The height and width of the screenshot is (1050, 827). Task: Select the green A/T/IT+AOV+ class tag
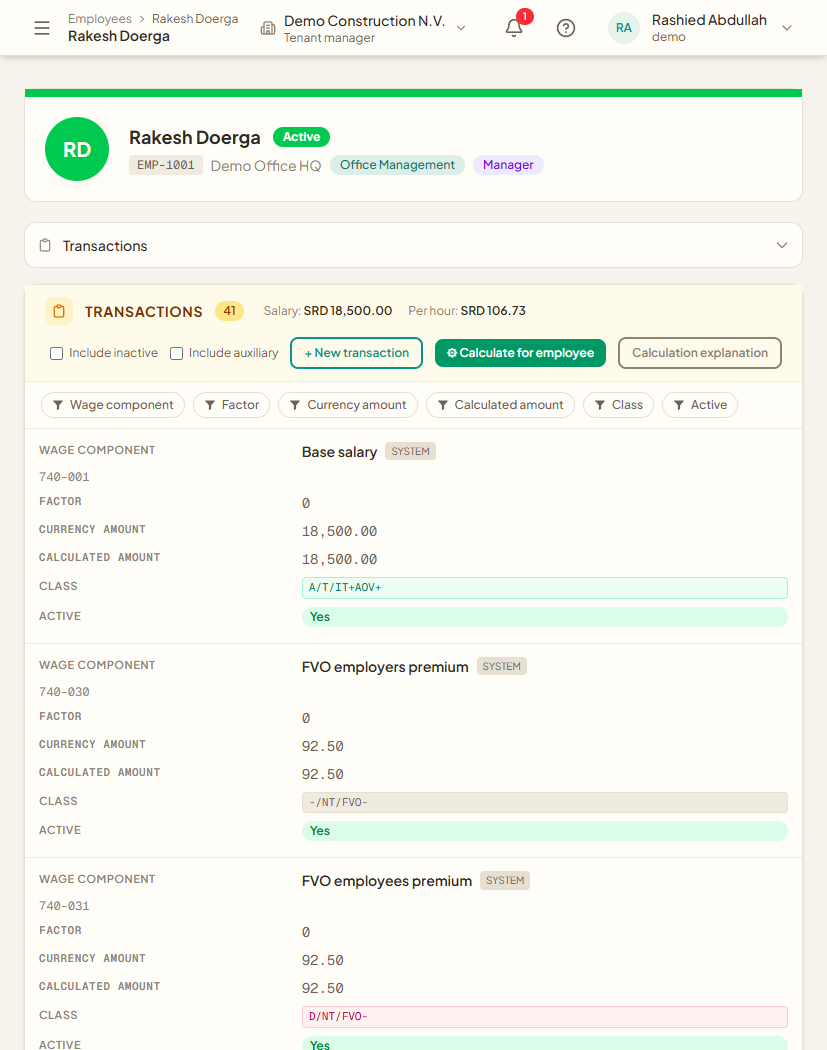click(544, 588)
